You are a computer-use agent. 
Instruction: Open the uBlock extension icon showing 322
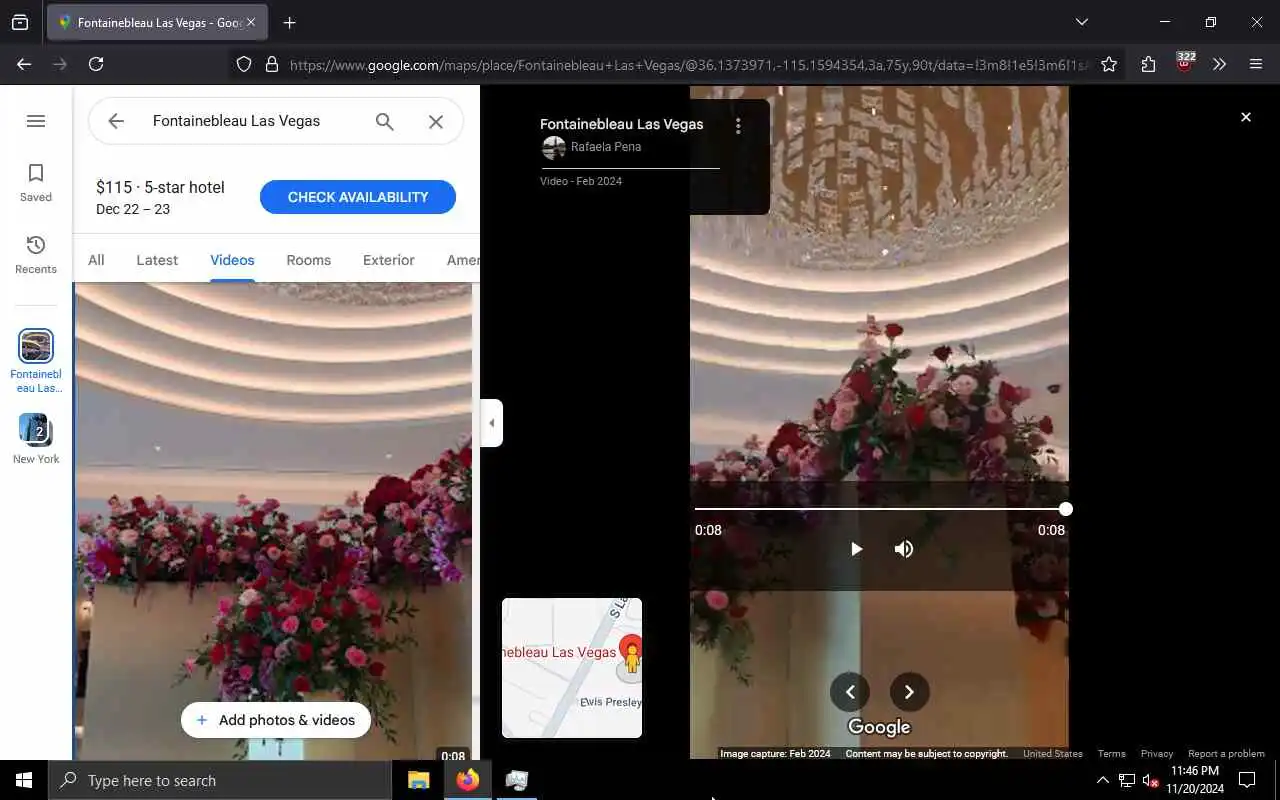point(1184,64)
